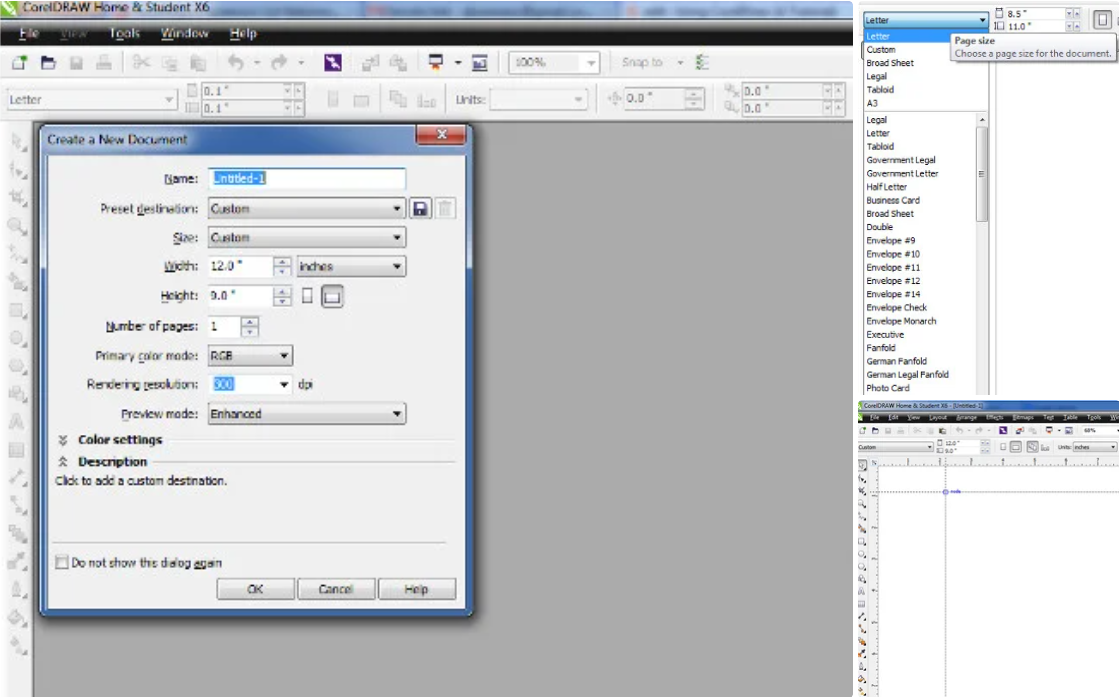This screenshot has height=697, width=1119.
Task: Click the purple Import icon in toolbar
Action: tap(333, 62)
